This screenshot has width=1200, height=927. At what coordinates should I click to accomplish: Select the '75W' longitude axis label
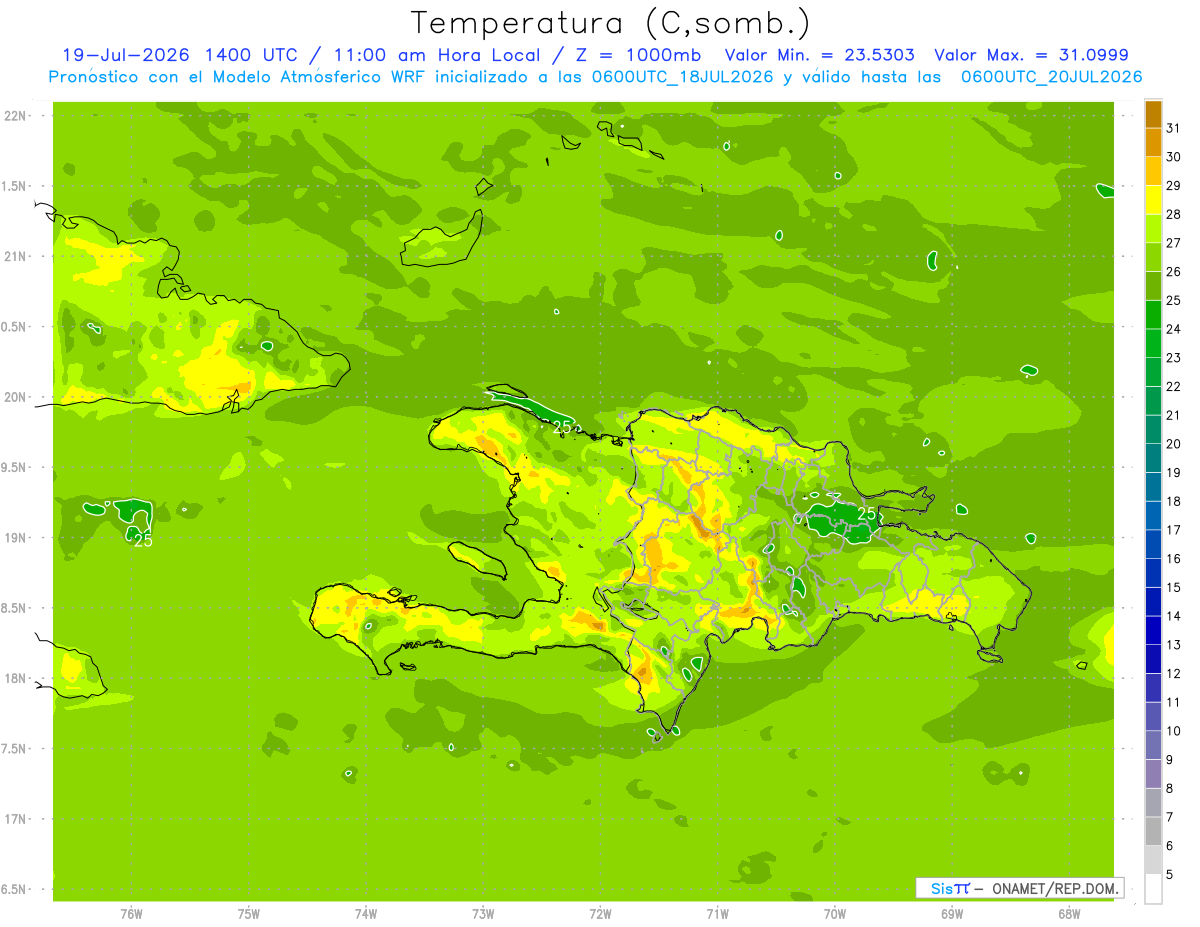(x=249, y=914)
